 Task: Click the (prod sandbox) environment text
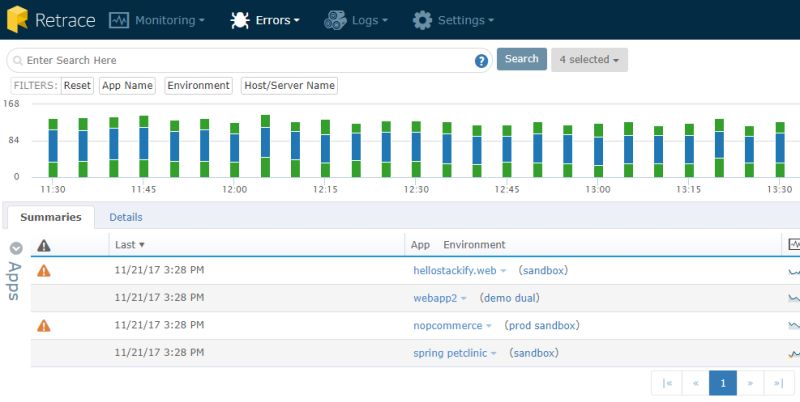tap(541, 325)
